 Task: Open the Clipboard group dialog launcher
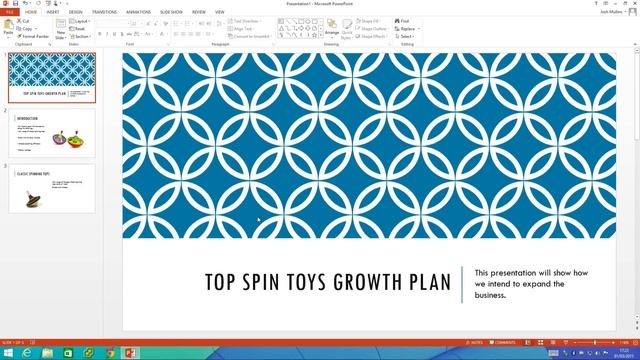tap(50, 44)
